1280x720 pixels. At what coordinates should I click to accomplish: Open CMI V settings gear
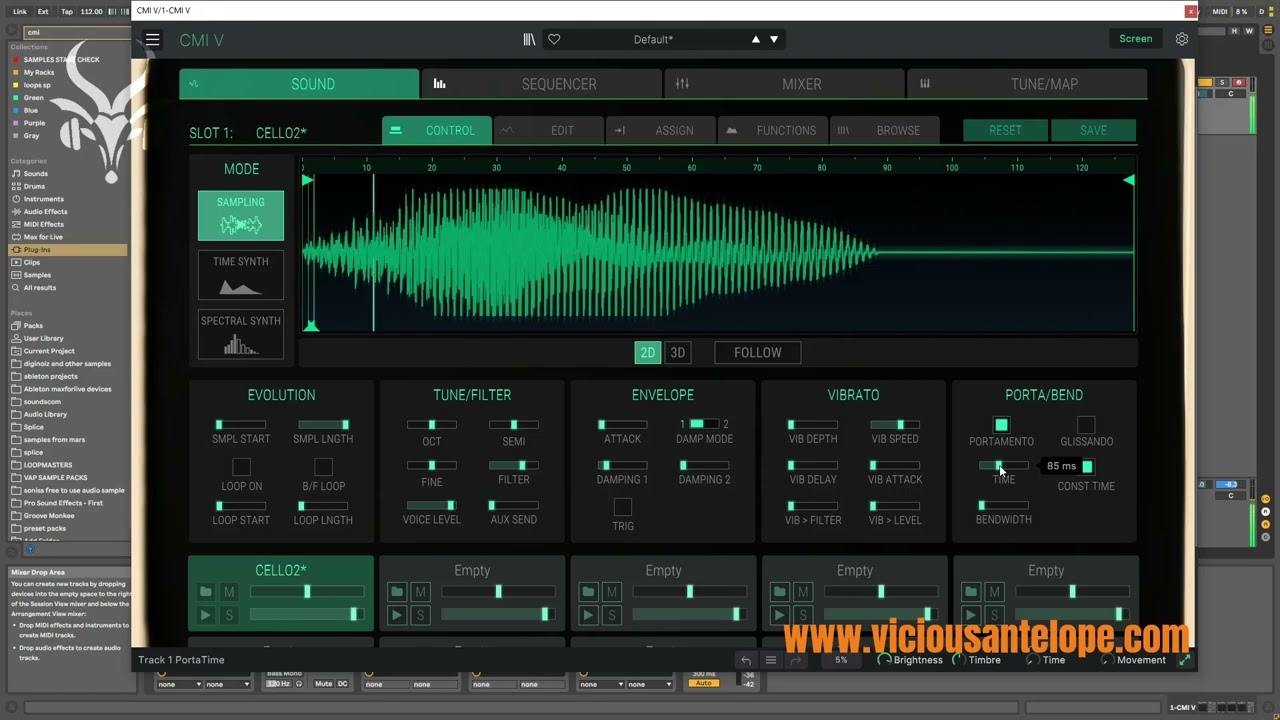(1182, 39)
